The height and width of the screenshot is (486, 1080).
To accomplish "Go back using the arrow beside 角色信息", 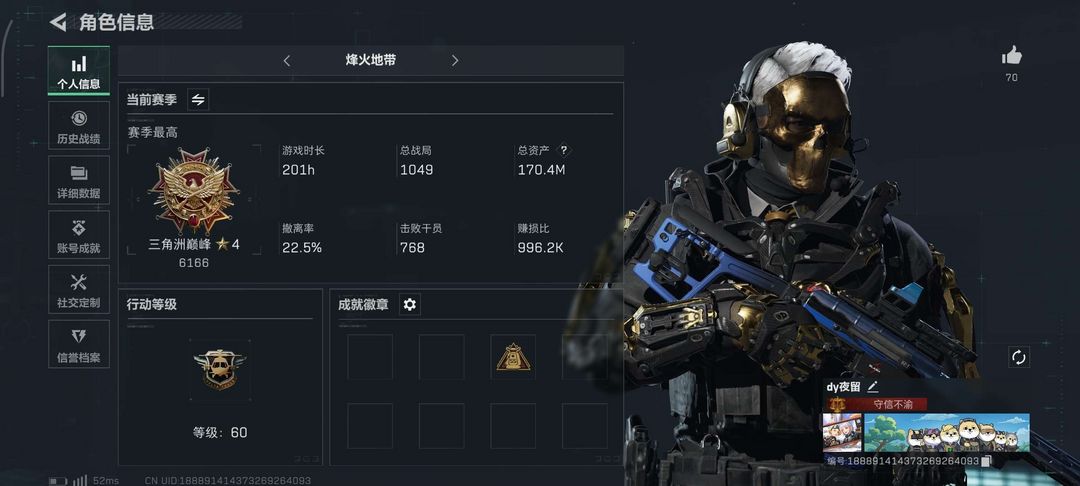I will [x=59, y=22].
